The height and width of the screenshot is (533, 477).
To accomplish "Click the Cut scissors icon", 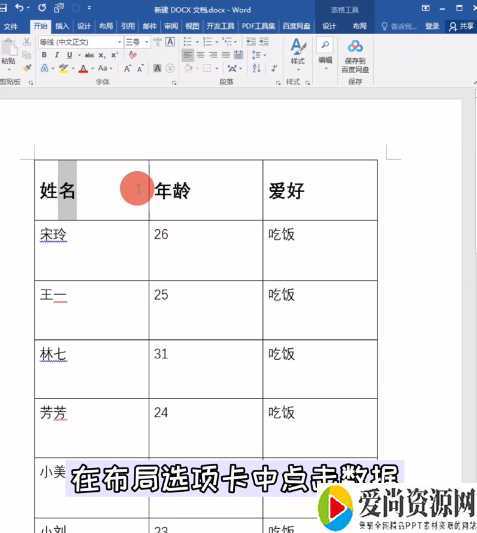I will pyautogui.click(x=27, y=42).
